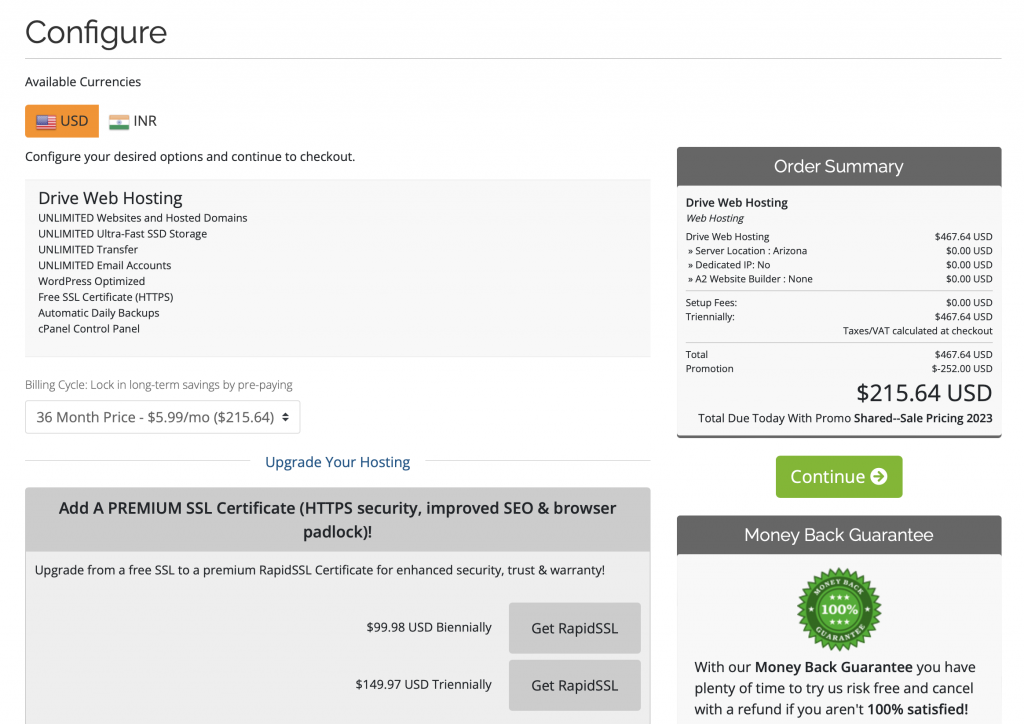Click the Promotion discount line
1024x724 pixels.
(x=838, y=369)
